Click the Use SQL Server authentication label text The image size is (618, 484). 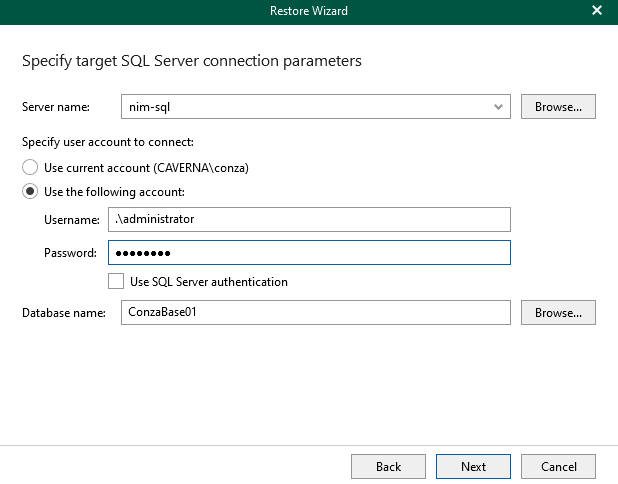coord(209,282)
